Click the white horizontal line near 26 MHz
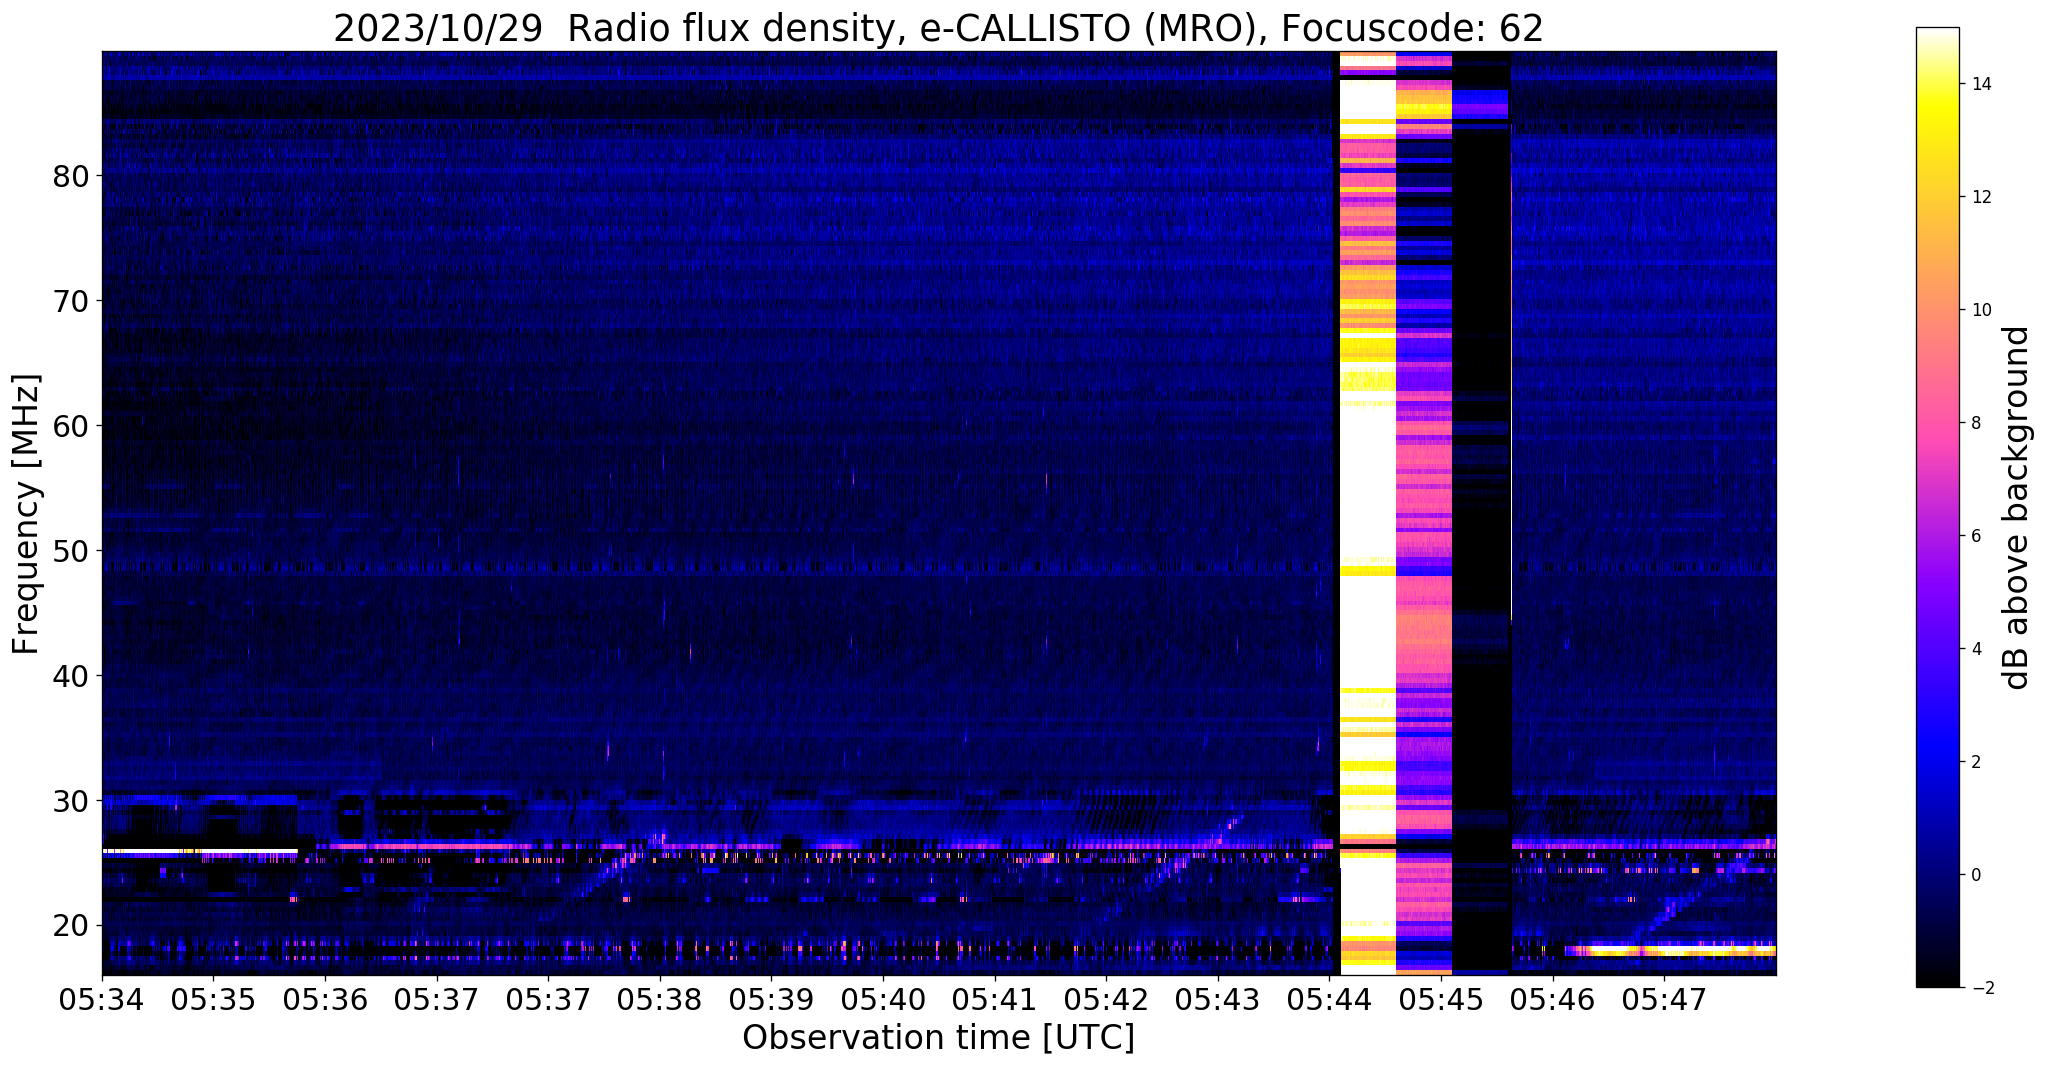 click(200, 851)
